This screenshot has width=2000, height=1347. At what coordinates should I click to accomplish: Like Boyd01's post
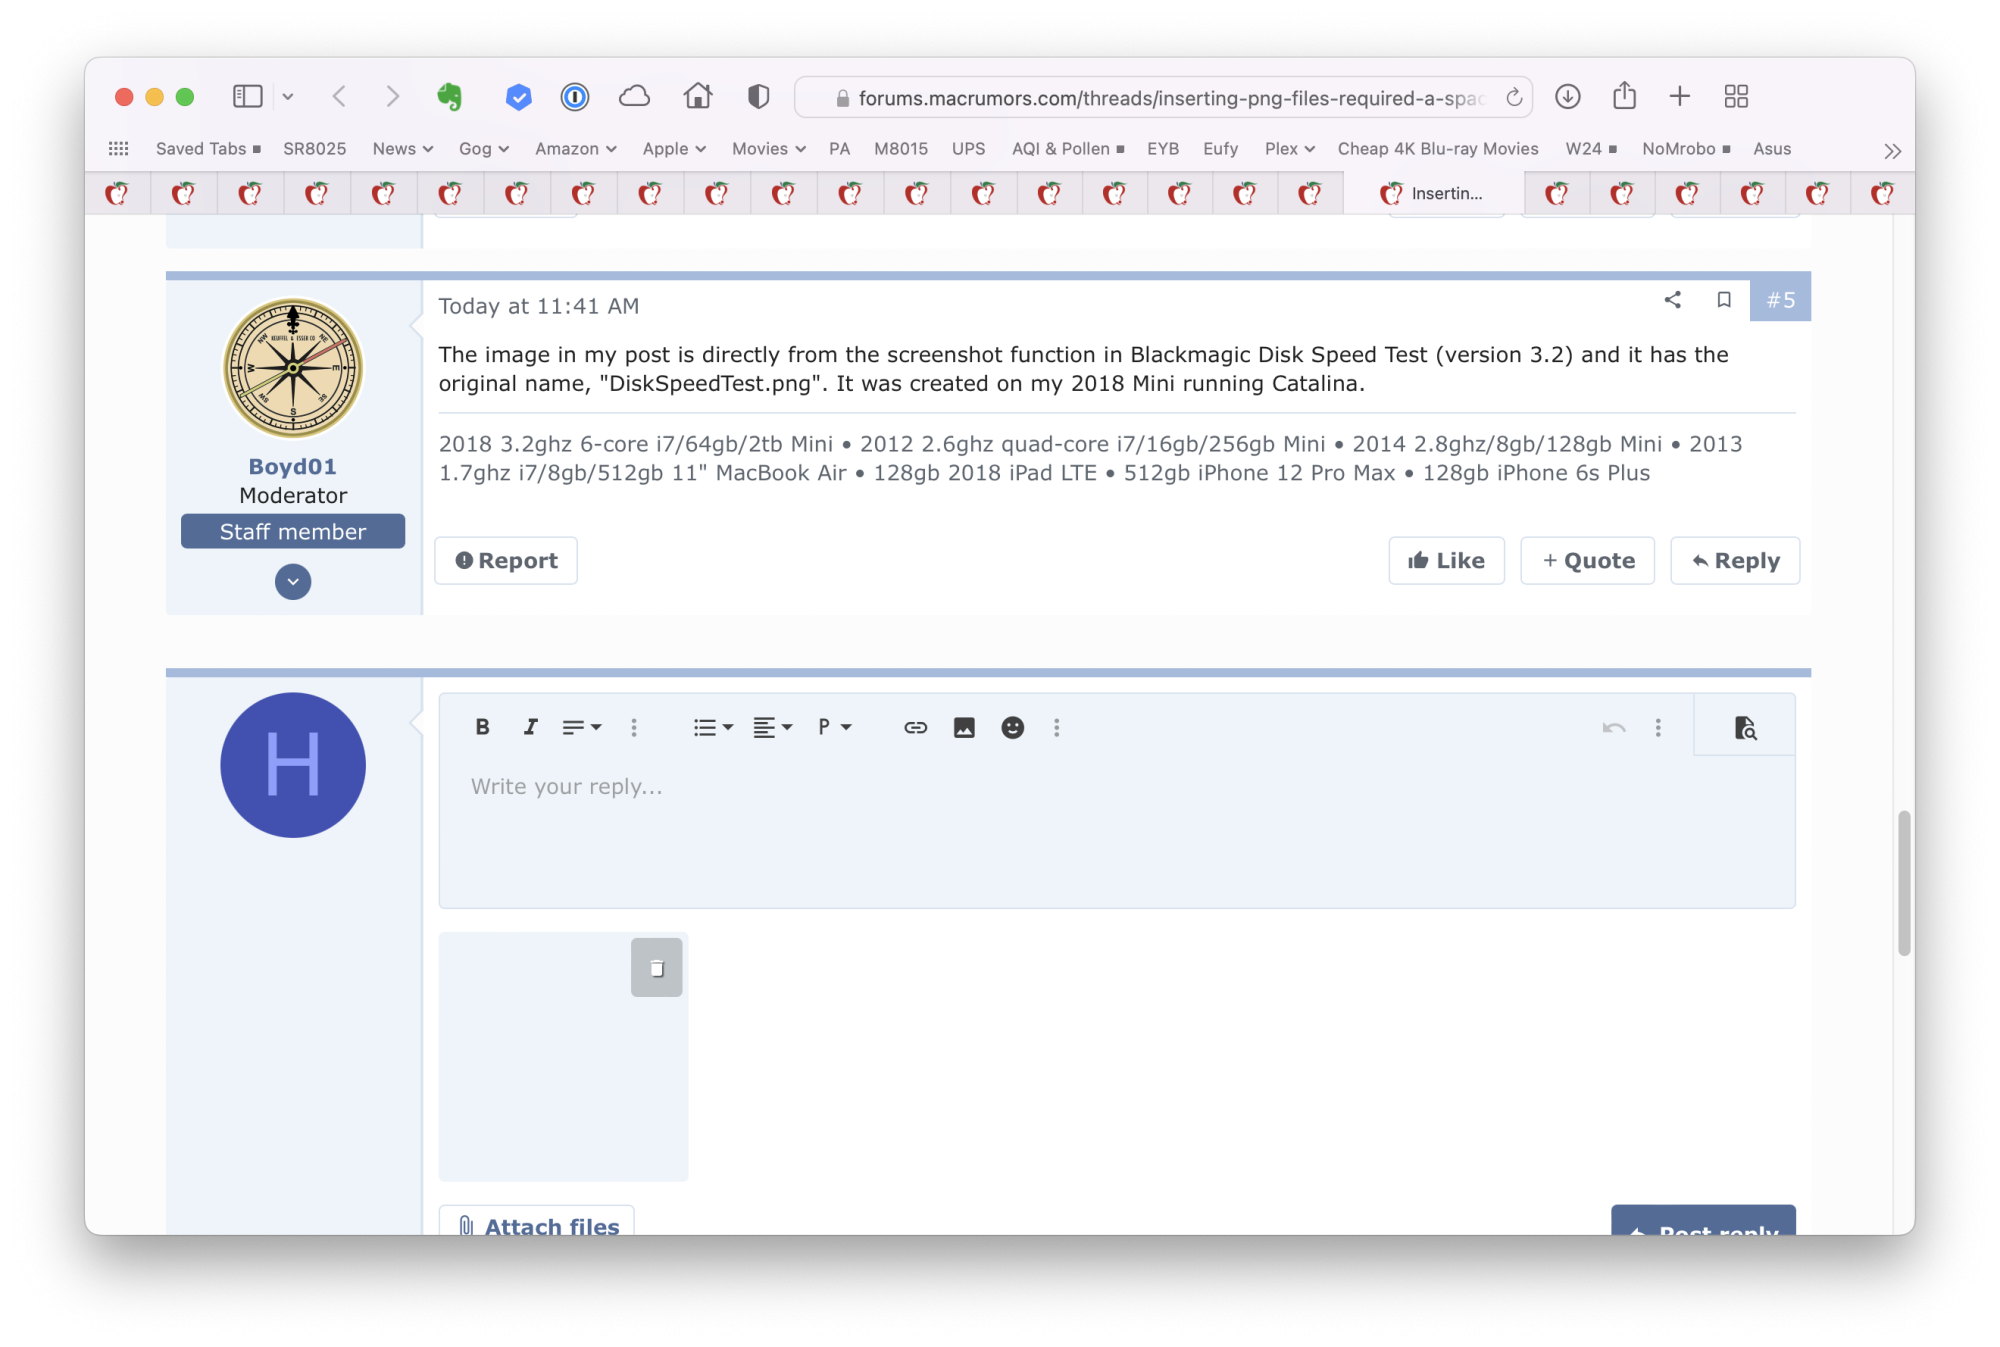click(x=1446, y=560)
